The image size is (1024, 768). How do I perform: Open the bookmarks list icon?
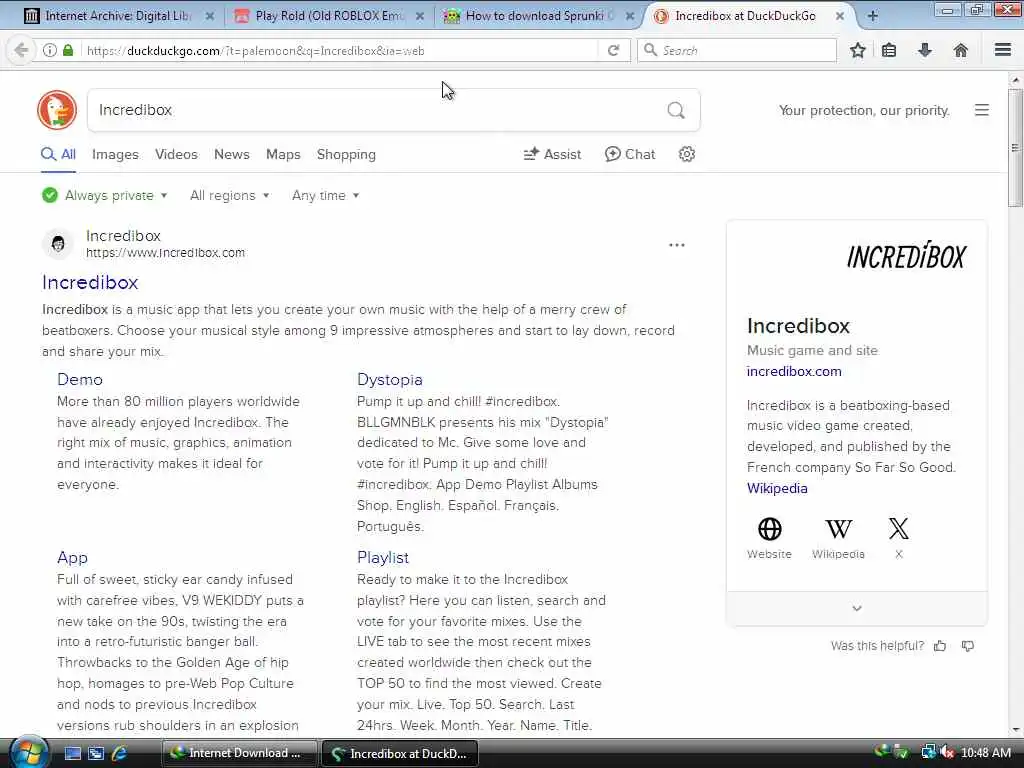(889, 50)
